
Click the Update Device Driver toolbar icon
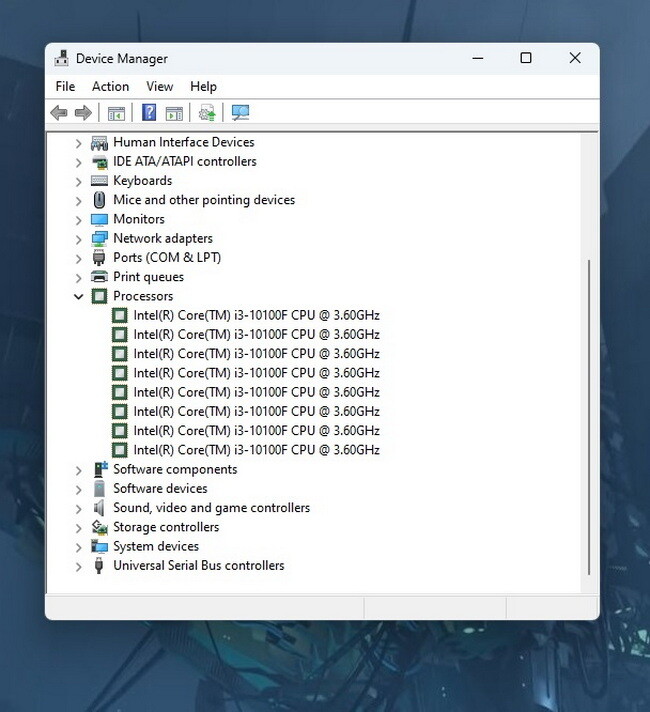pos(207,113)
